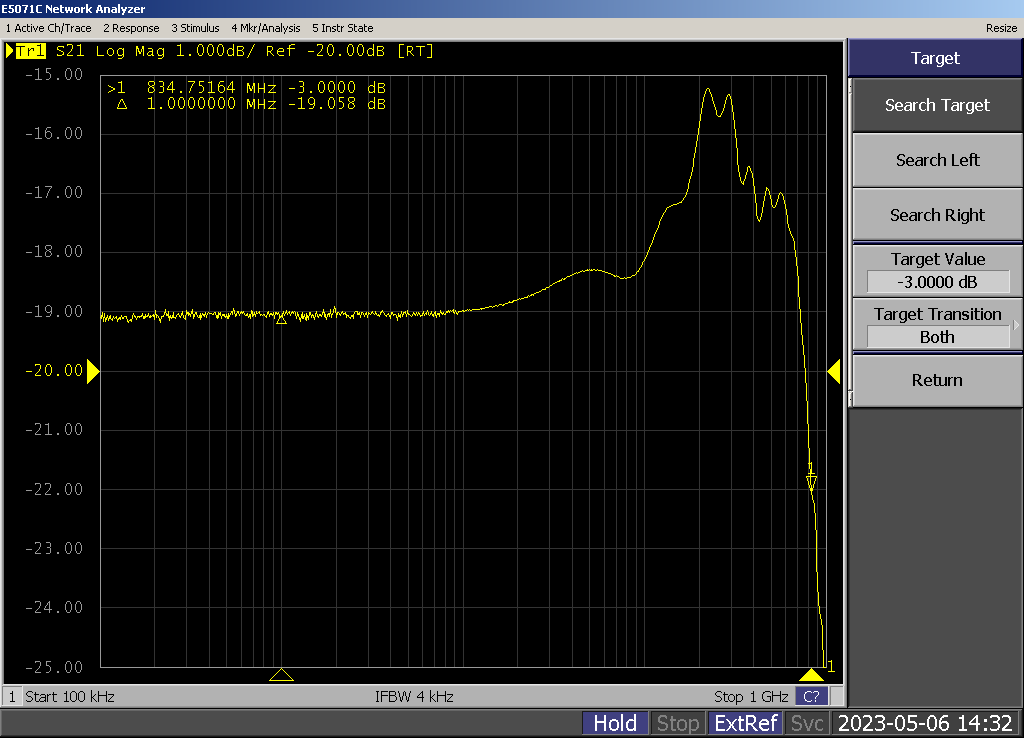The height and width of the screenshot is (738, 1024).
Task: Click the marker 1 triangle on bottom axis
Action: pyautogui.click(x=811, y=675)
